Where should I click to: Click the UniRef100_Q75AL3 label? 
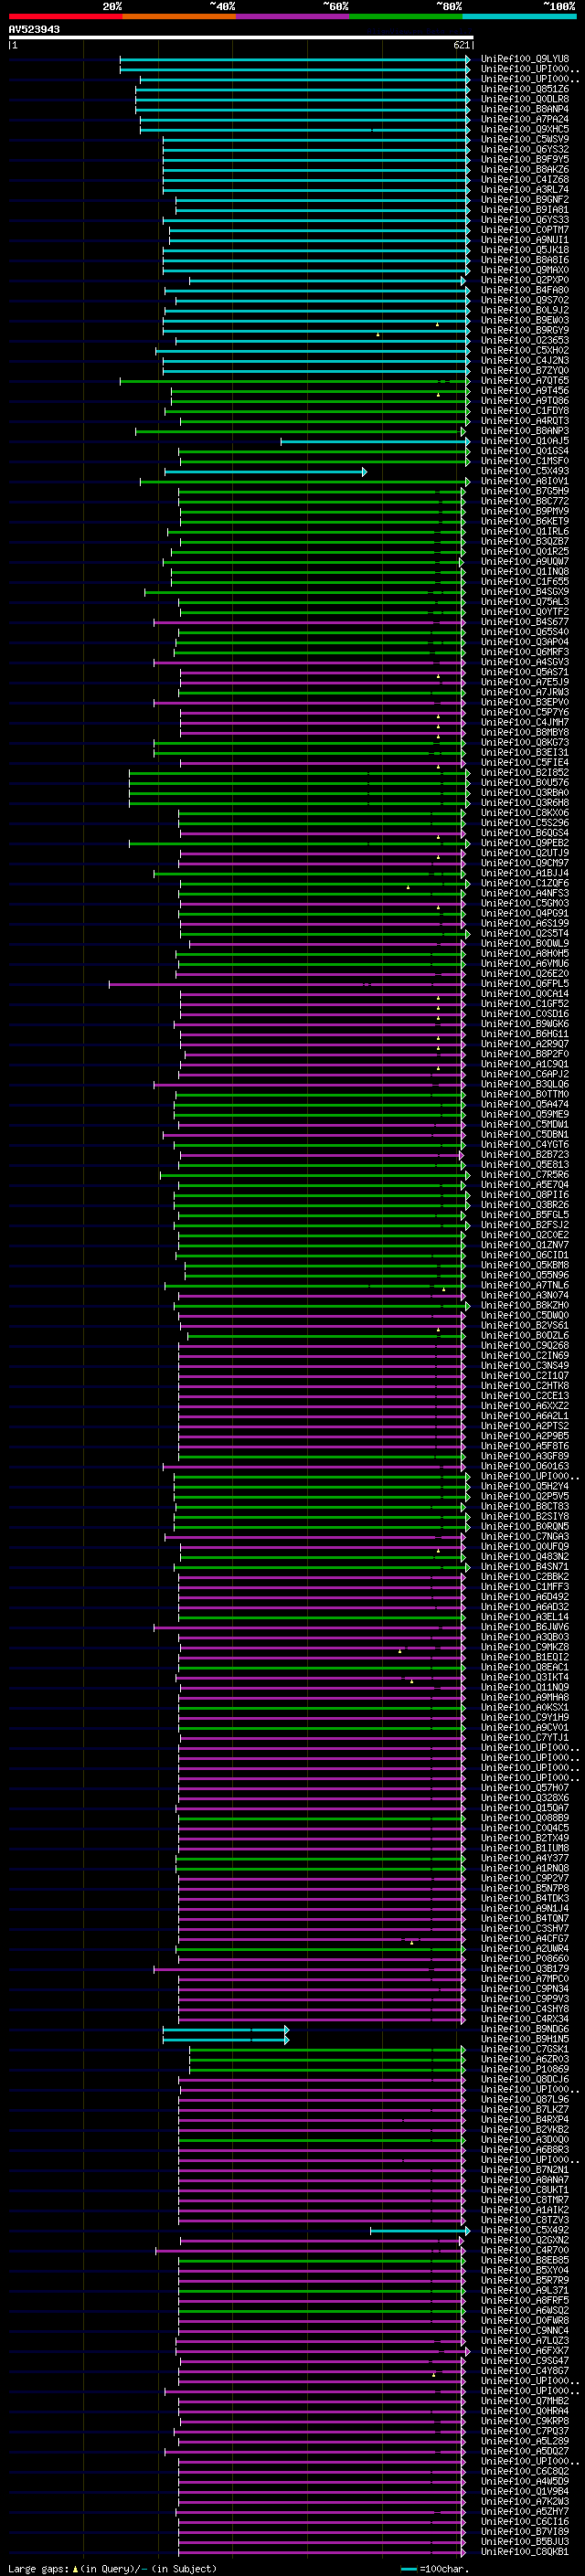click(x=524, y=602)
